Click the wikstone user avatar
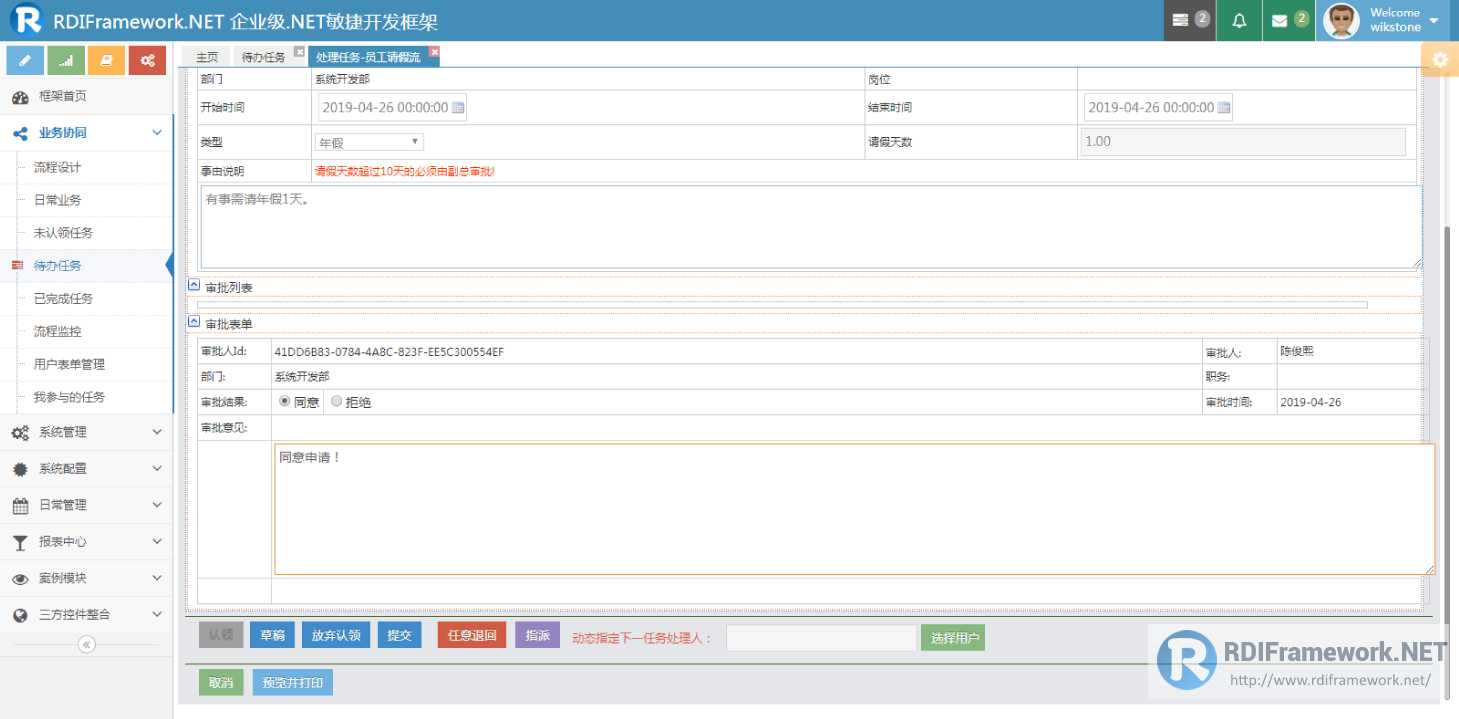 coord(1341,20)
